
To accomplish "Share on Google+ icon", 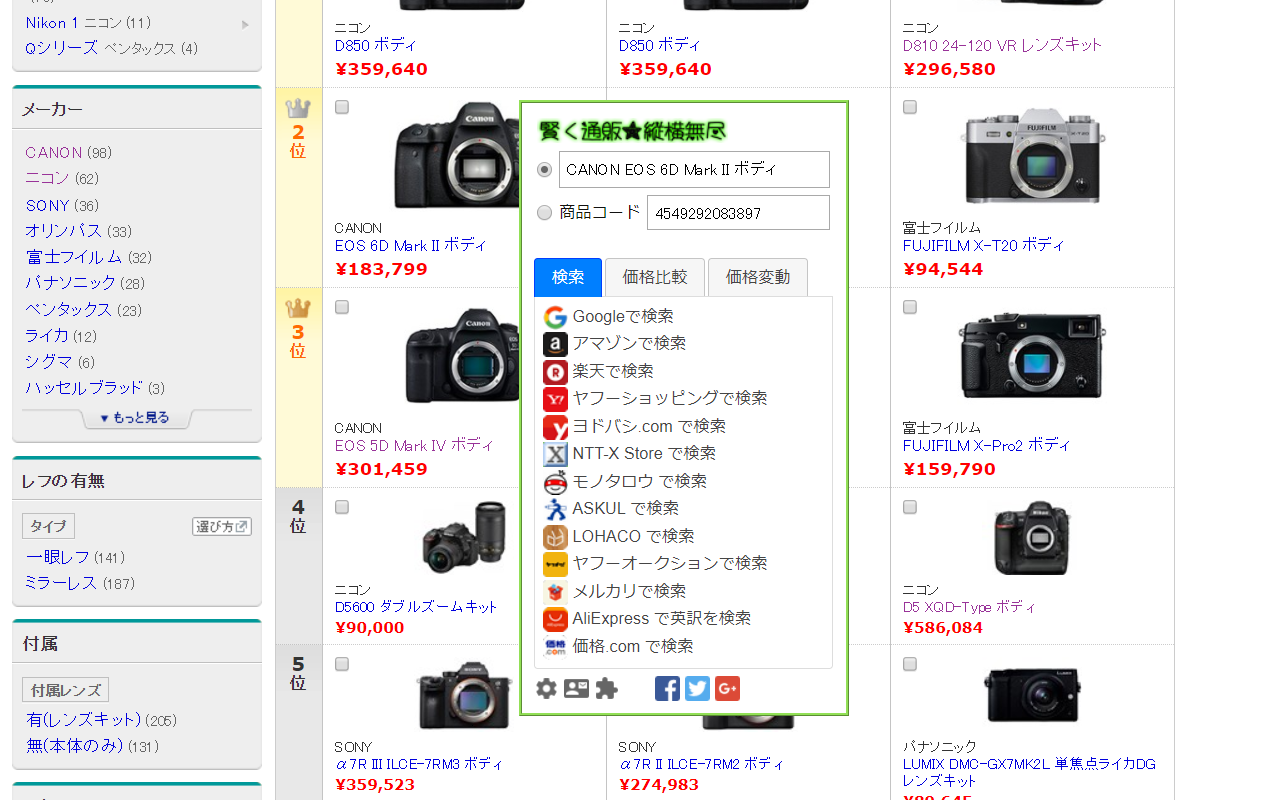I will 727,689.
